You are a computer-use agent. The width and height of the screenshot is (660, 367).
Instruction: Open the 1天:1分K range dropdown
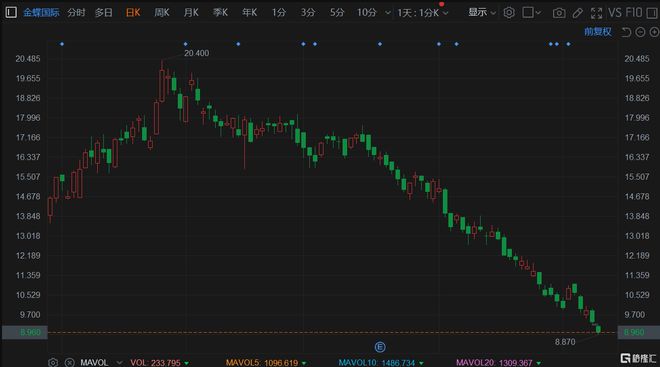(423, 13)
